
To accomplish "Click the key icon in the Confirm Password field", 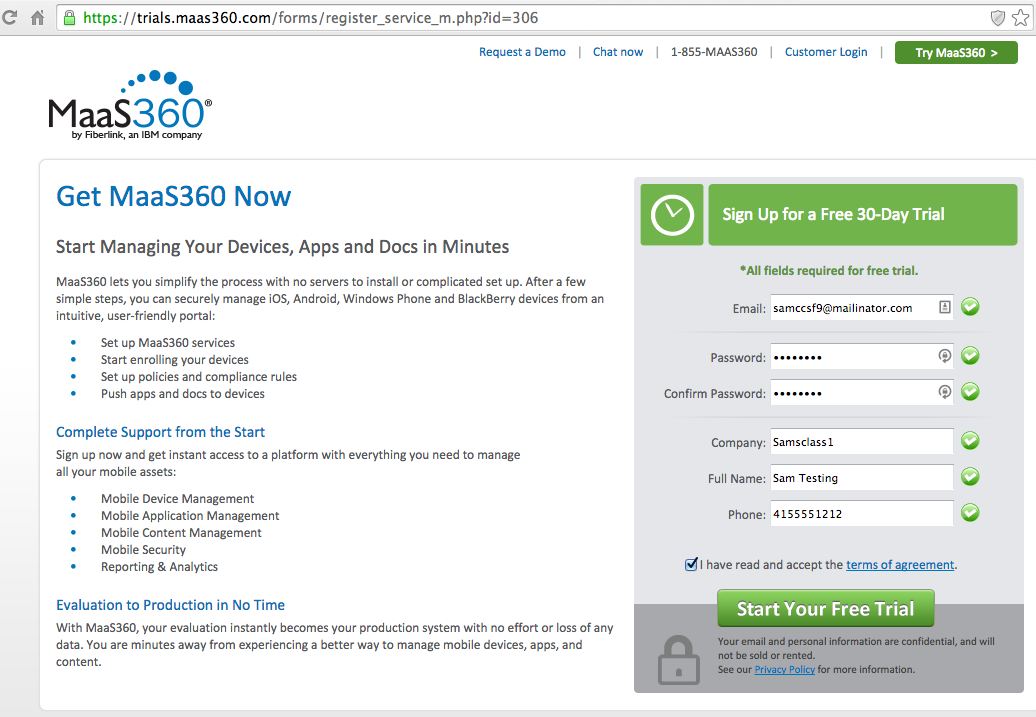I will pos(945,392).
